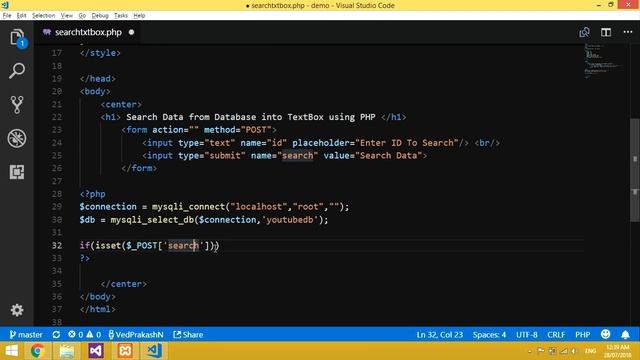Open the File menu
Screen dimensions: 640x360
[x=7, y=16]
